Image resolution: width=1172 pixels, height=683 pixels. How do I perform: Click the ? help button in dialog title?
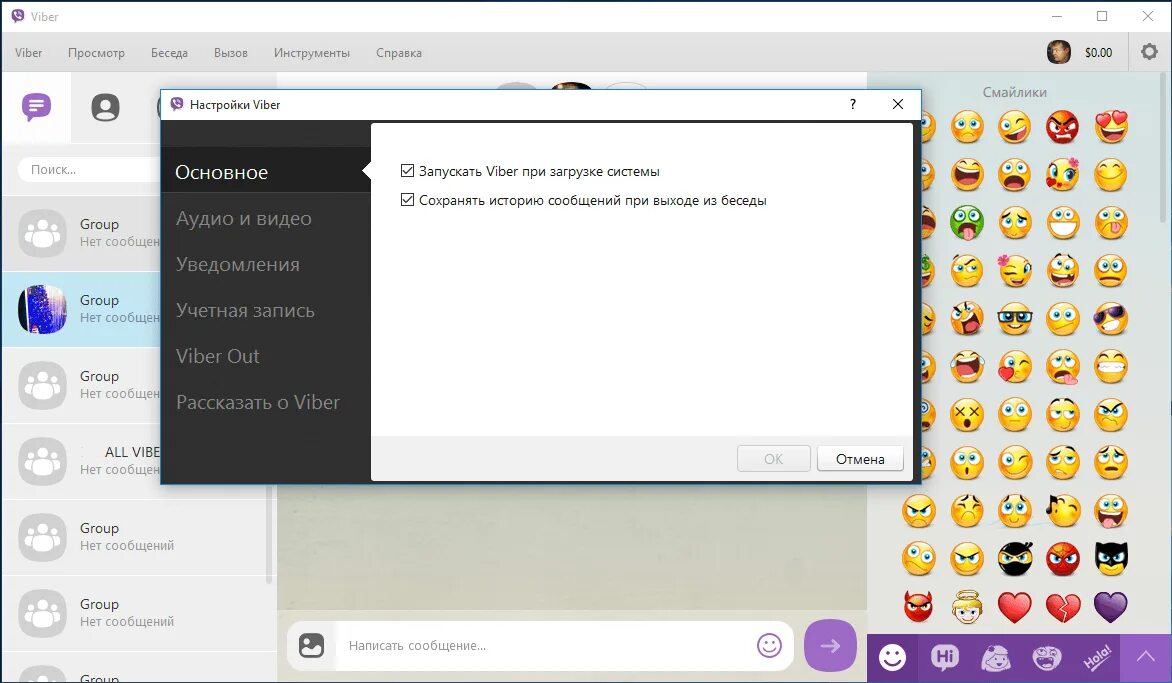point(852,104)
